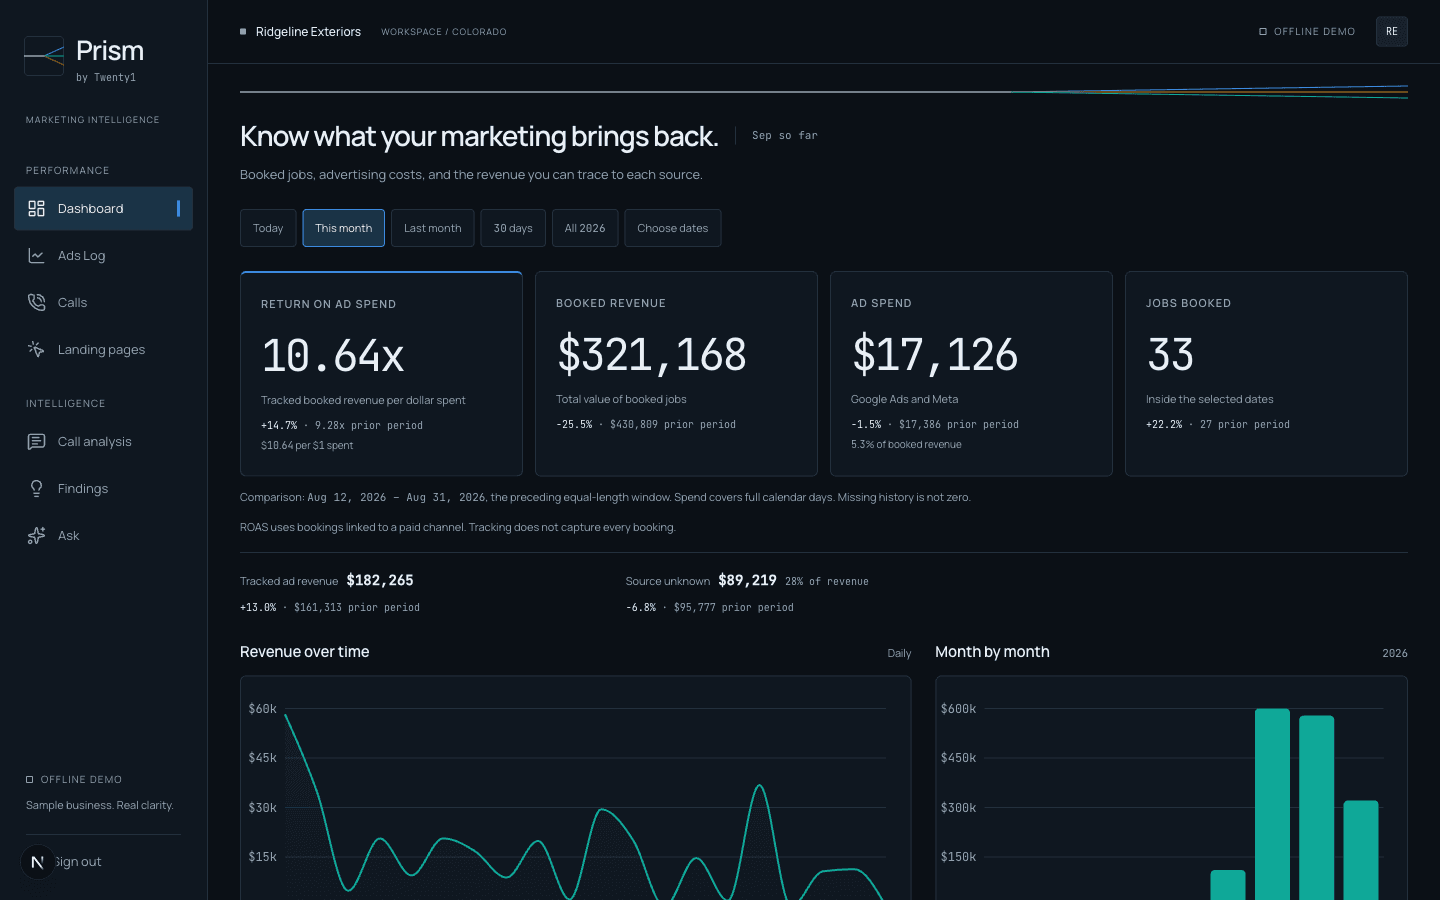Click the $321,168 booked revenue figure

(x=651, y=355)
